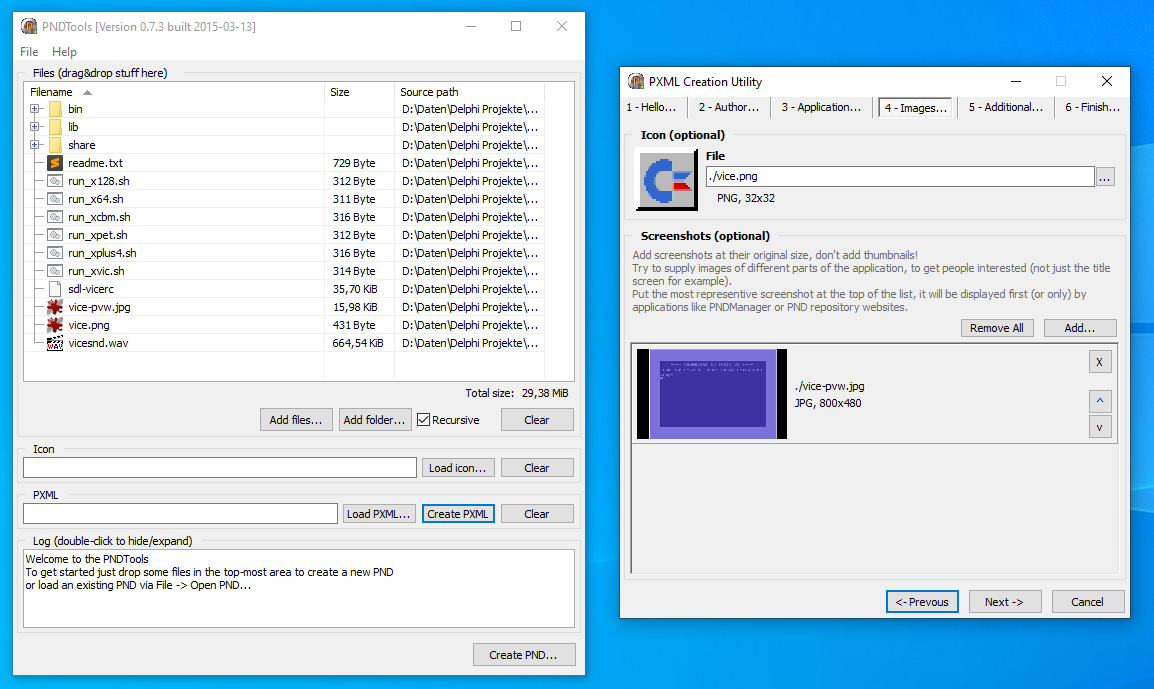Click the folder icon beside bin
Image resolution: width=1154 pixels, height=689 pixels.
pos(57,108)
